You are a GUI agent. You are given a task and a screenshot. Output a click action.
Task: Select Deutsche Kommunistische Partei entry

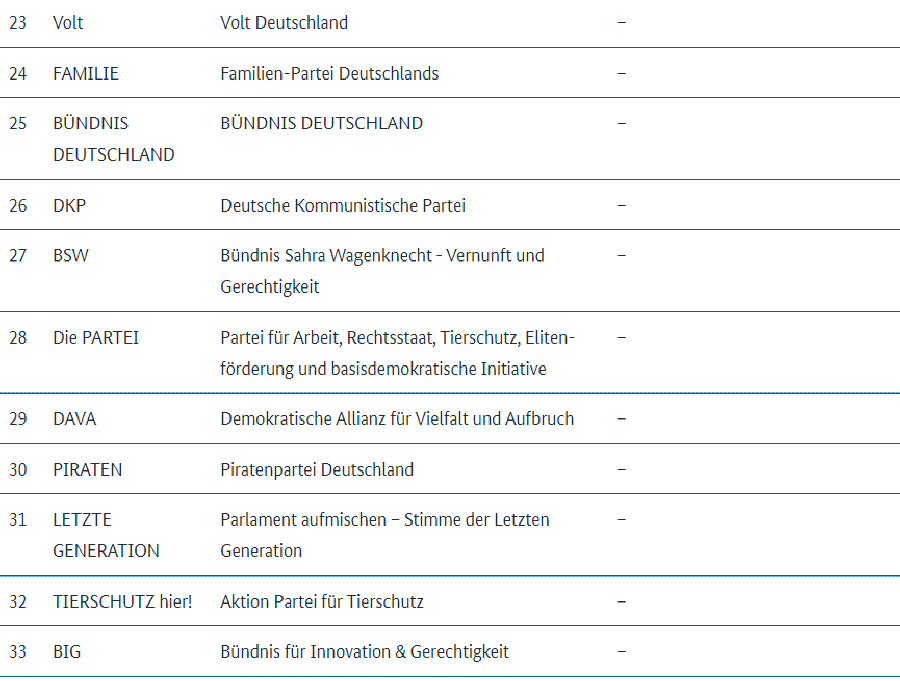tap(343, 205)
